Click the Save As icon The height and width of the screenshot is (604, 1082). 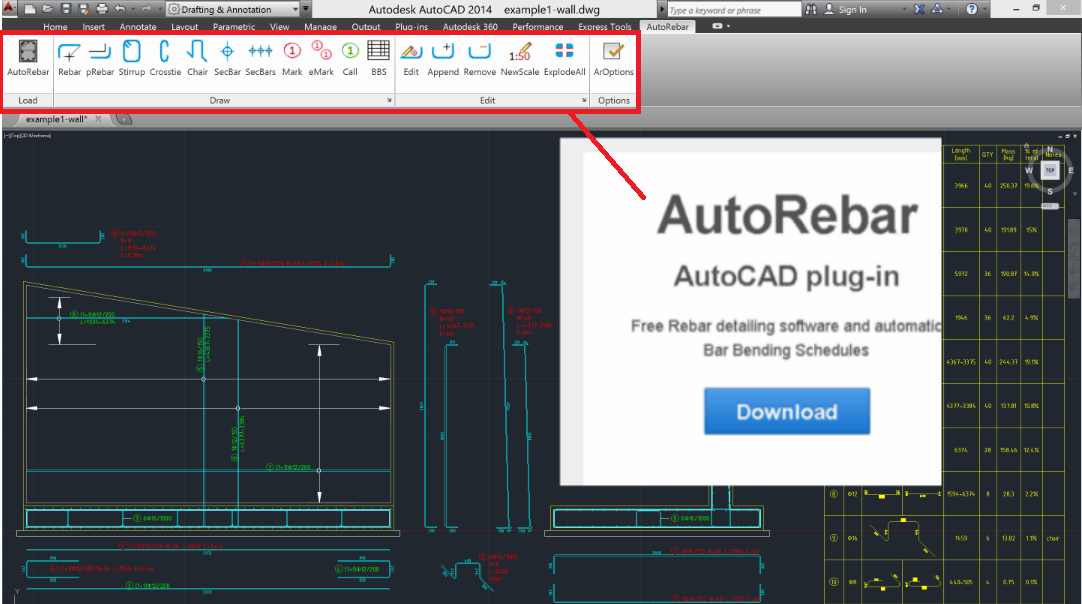(x=83, y=9)
